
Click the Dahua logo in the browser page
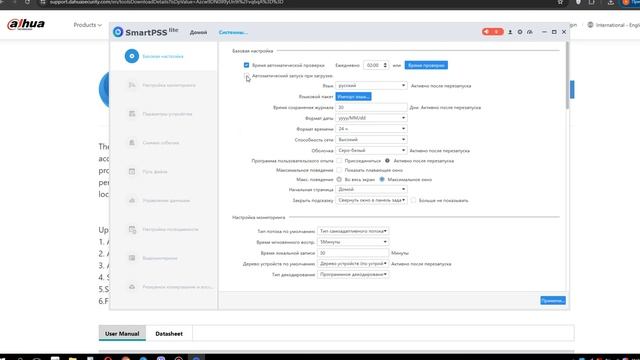tap(26, 24)
